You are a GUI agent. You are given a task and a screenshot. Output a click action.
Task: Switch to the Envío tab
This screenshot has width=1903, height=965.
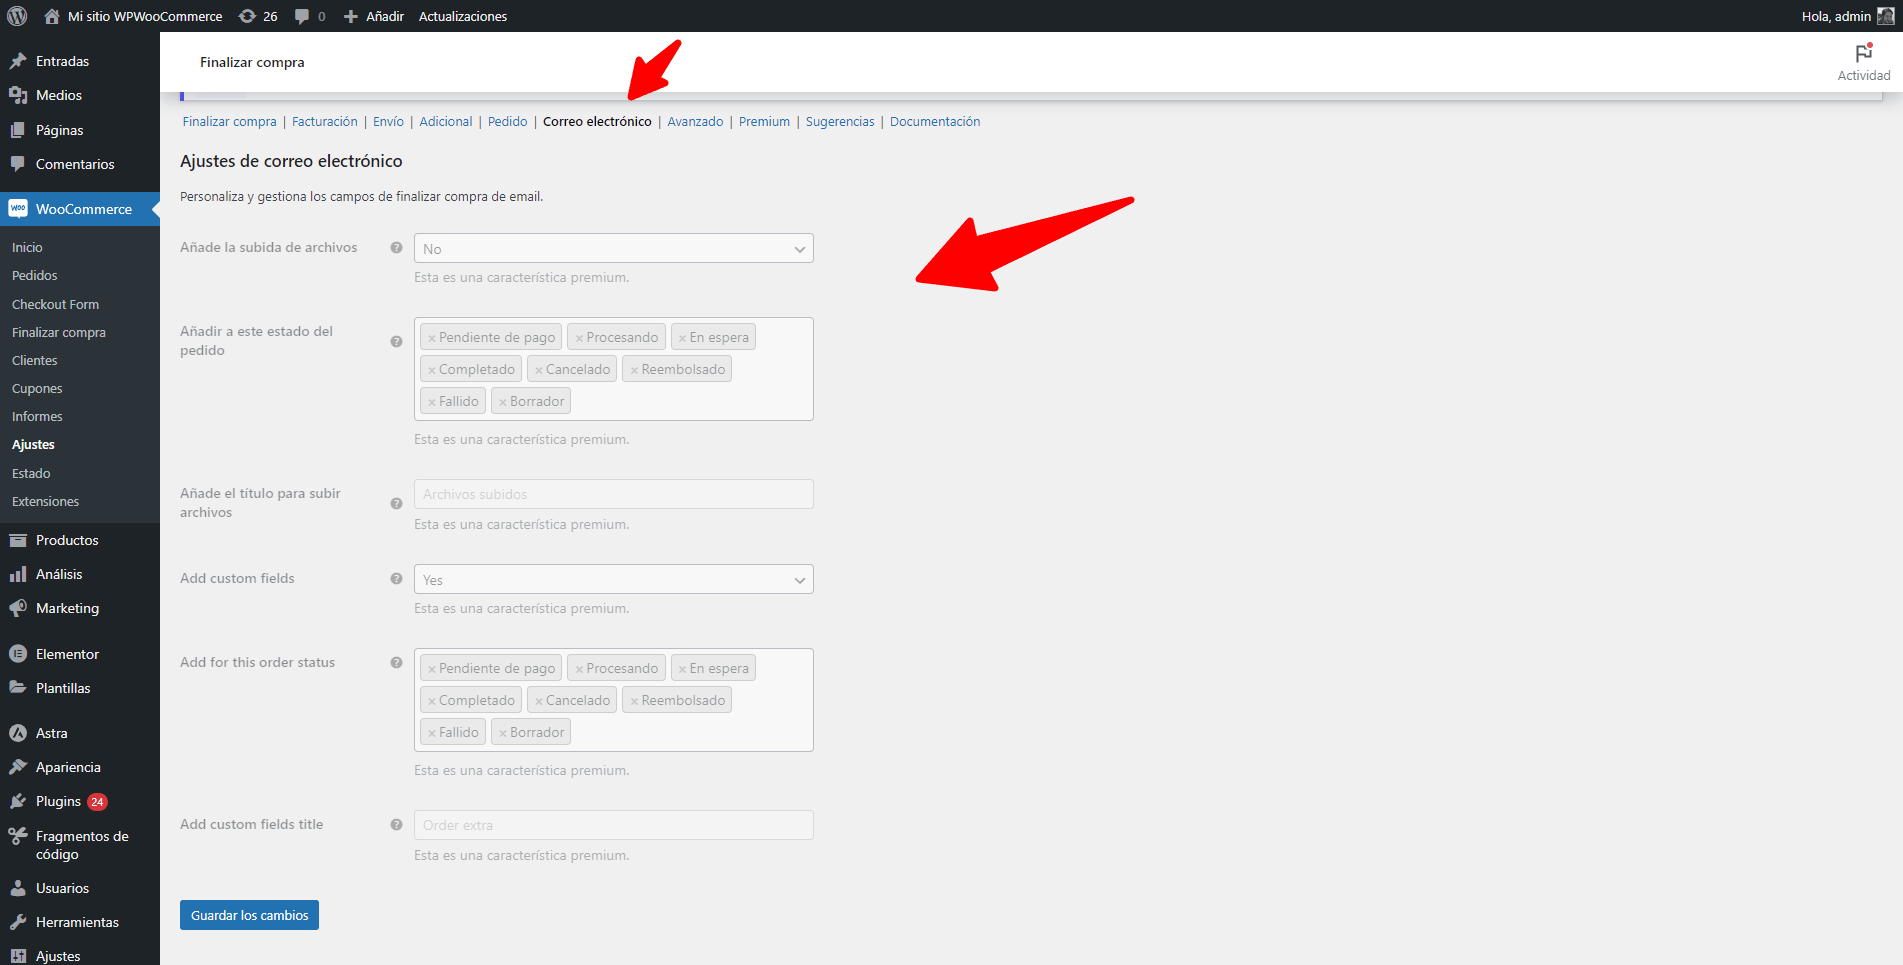click(388, 121)
